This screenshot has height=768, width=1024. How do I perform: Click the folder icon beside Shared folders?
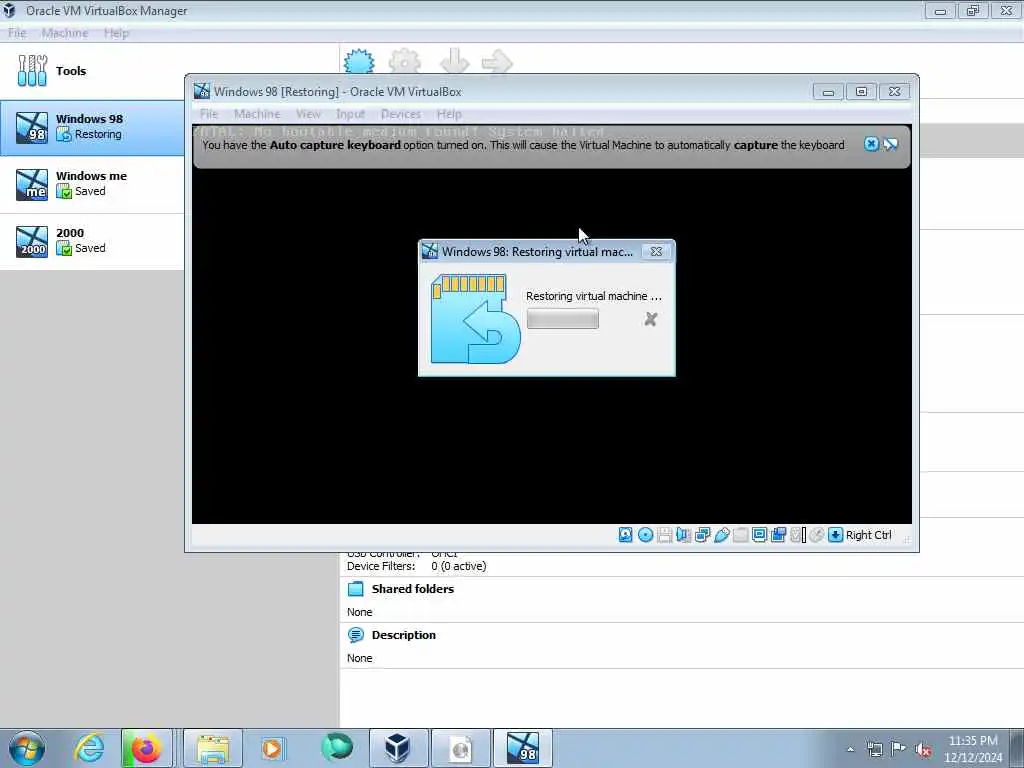tap(356, 589)
